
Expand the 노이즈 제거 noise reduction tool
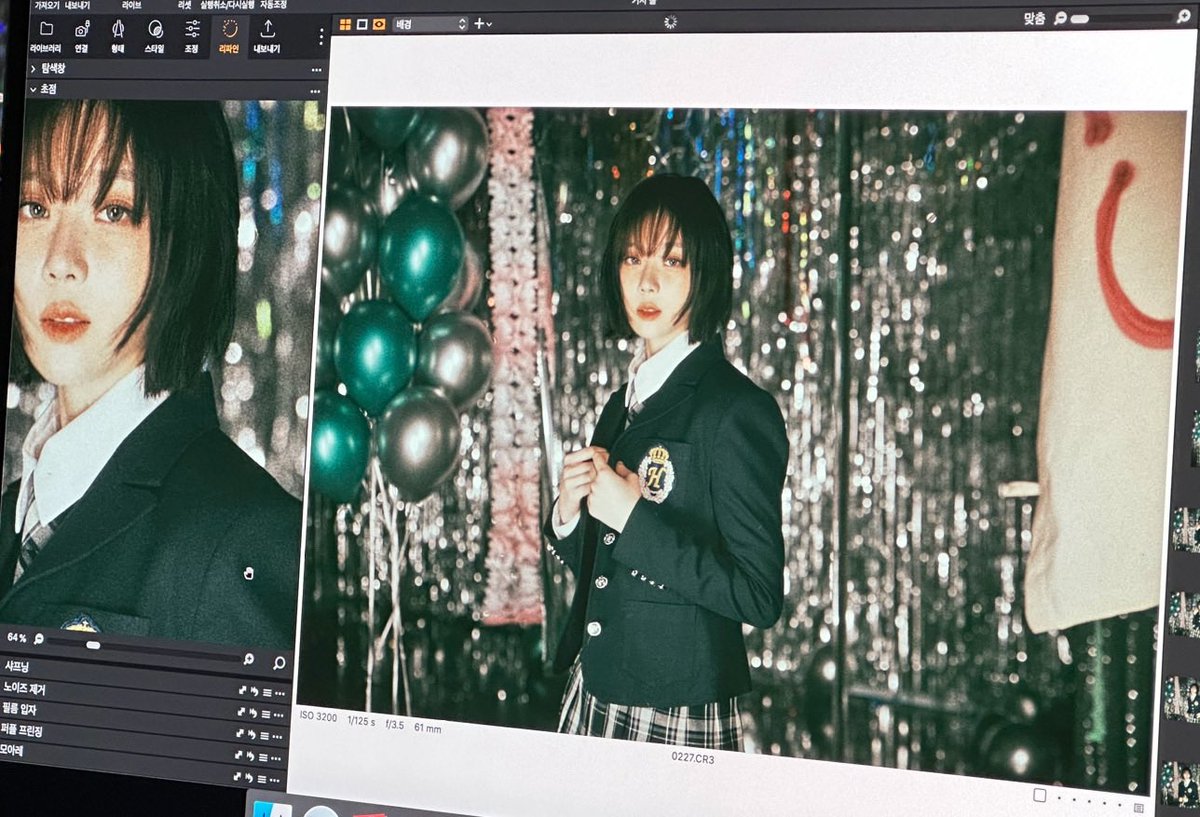(x=24, y=688)
